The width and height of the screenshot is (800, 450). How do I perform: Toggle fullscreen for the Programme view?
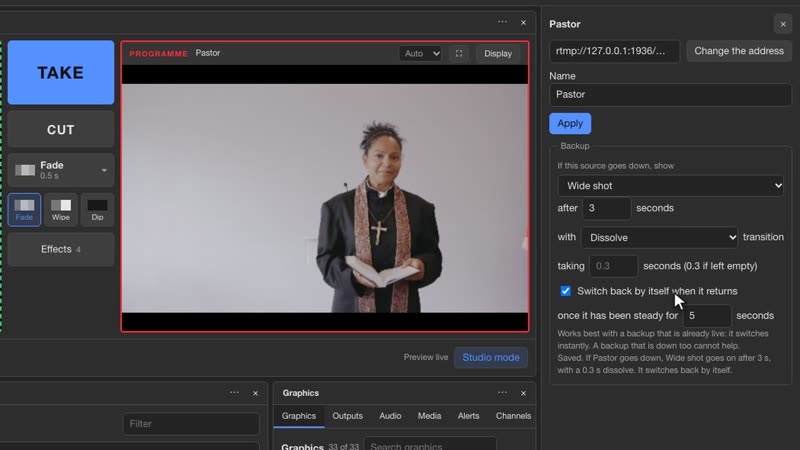[x=459, y=54]
